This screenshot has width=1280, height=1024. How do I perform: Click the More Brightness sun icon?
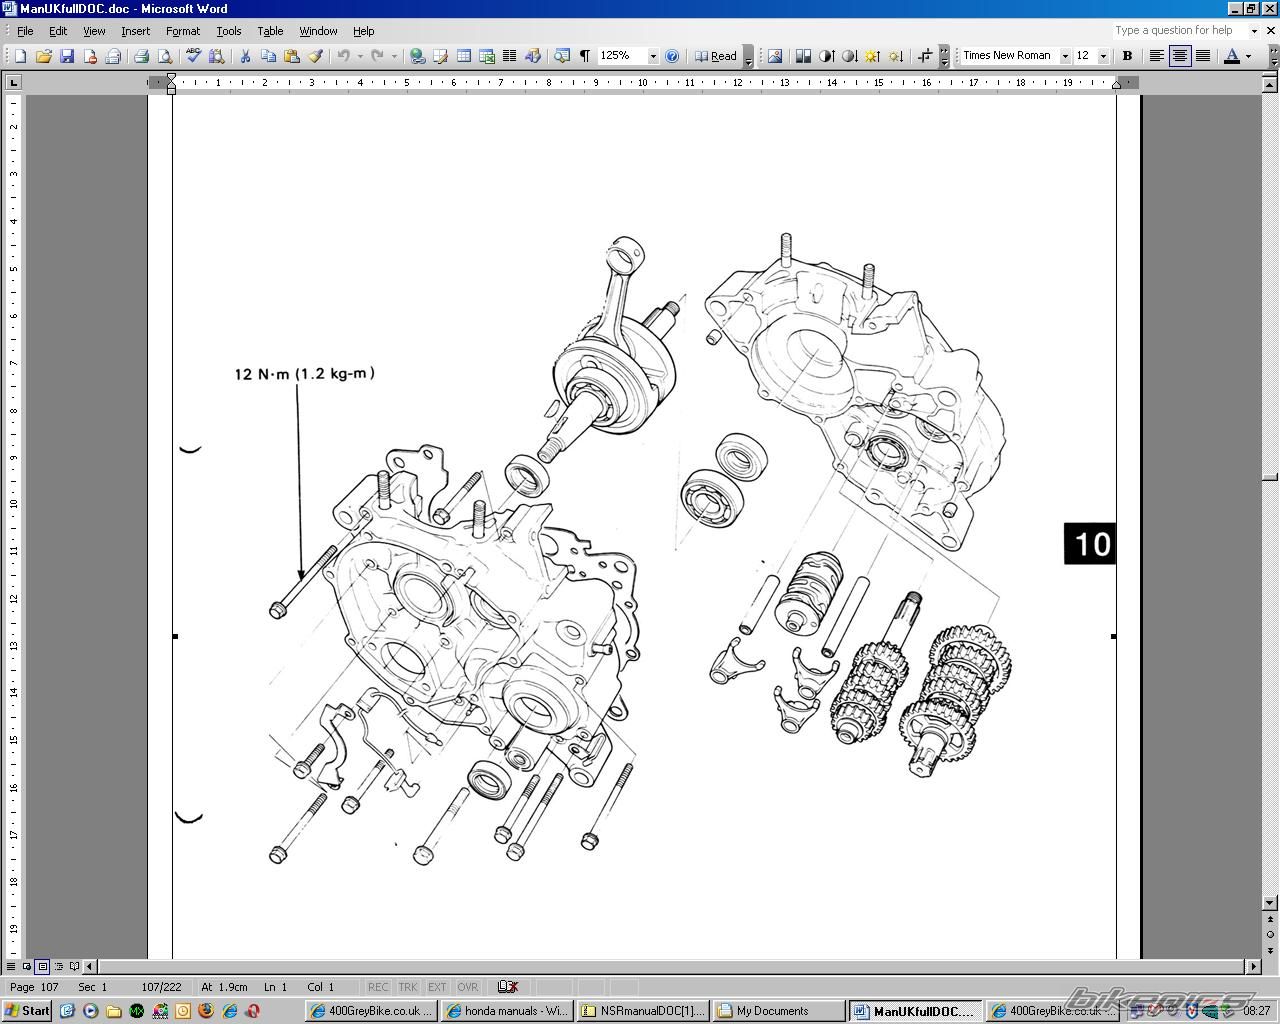coord(872,56)
